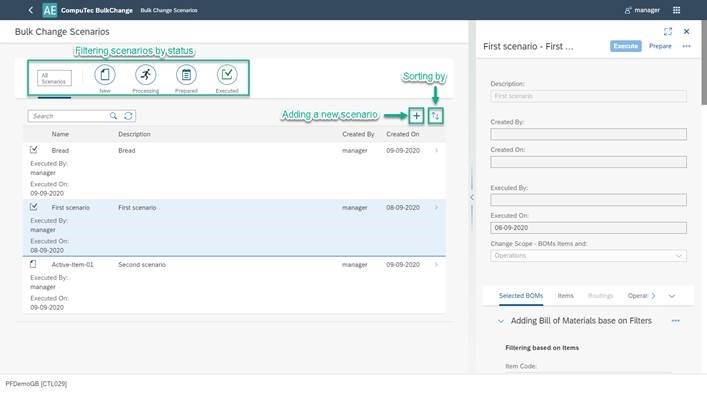Image resolution: width=707 pixels, height=394 pixels.
Task: Sort by Created On column header
Action: pyautogui.click(x=403, y=134)
